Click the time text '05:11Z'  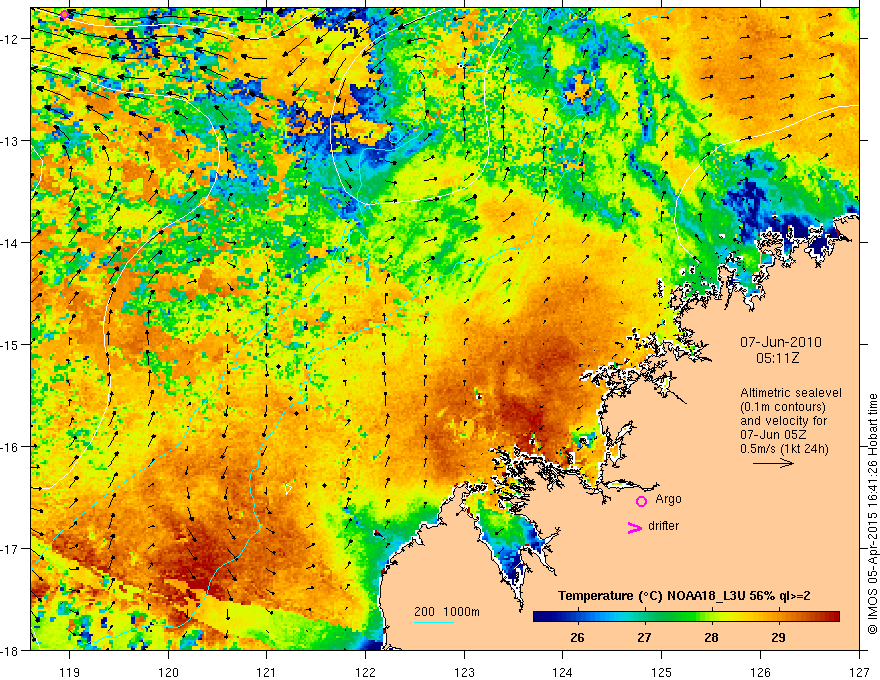point(777,358)
